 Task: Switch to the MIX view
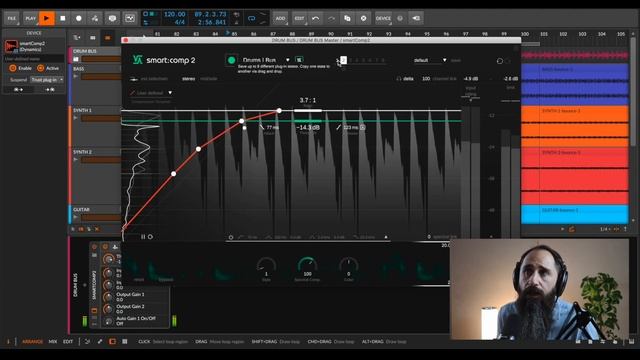click(x=53, y=342)
